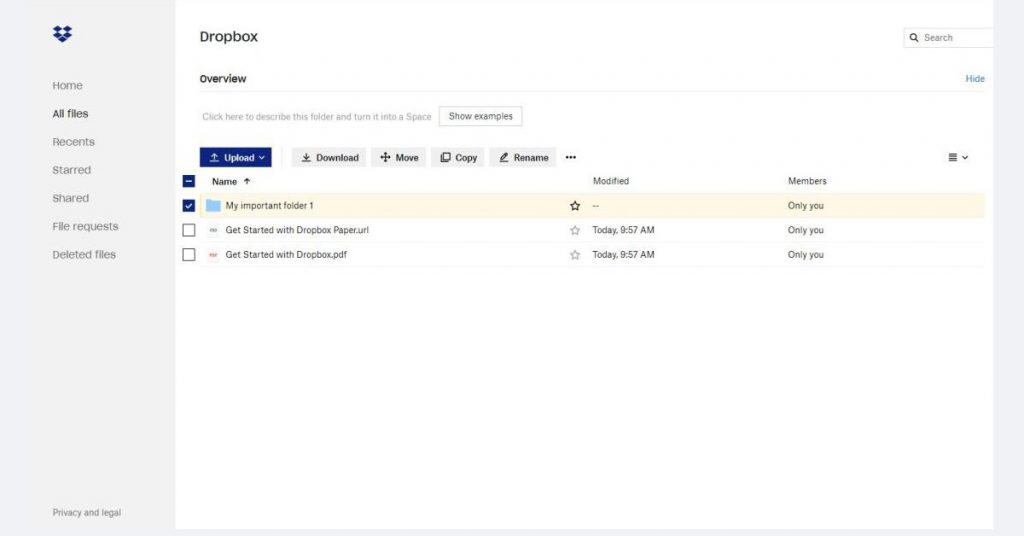1024x536 pixels.
Task: Open My important folder 1
Action: coord(270,206)
